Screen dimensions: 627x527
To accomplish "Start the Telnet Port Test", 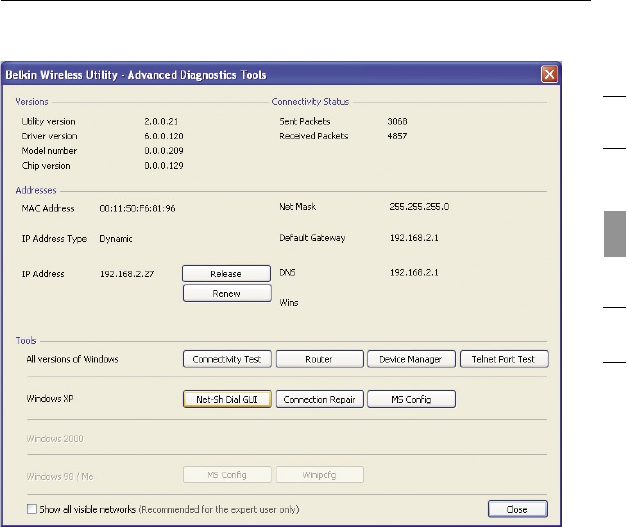I will coord(504,359).
